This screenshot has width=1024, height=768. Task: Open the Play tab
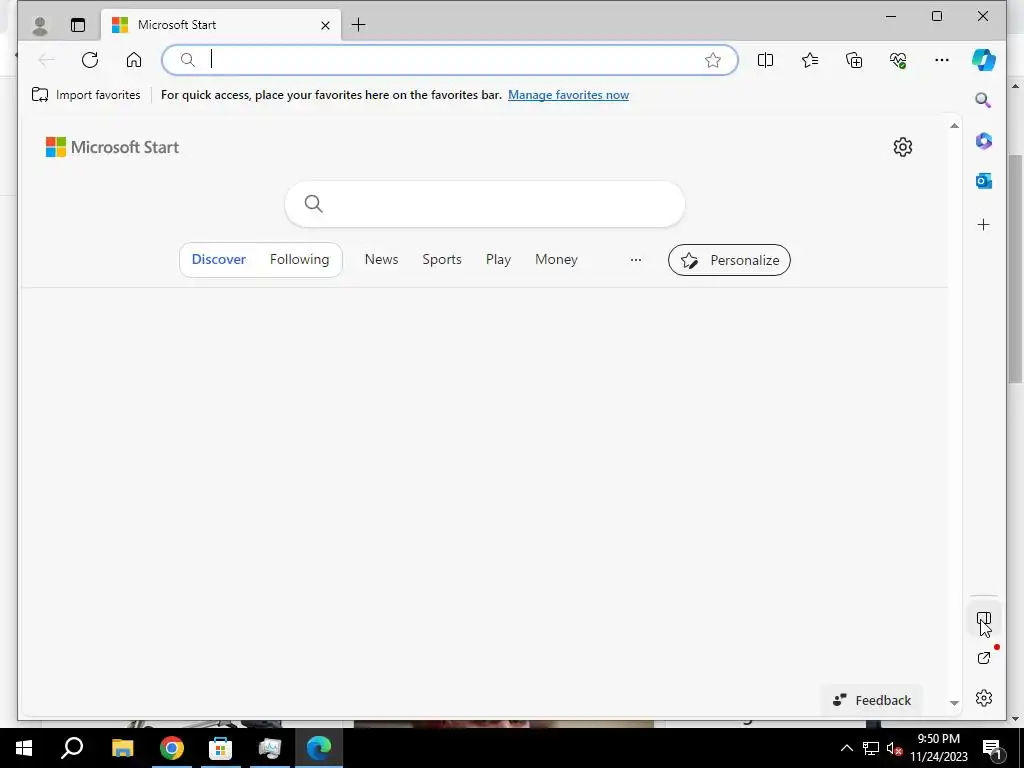click(x=498, y=259)
